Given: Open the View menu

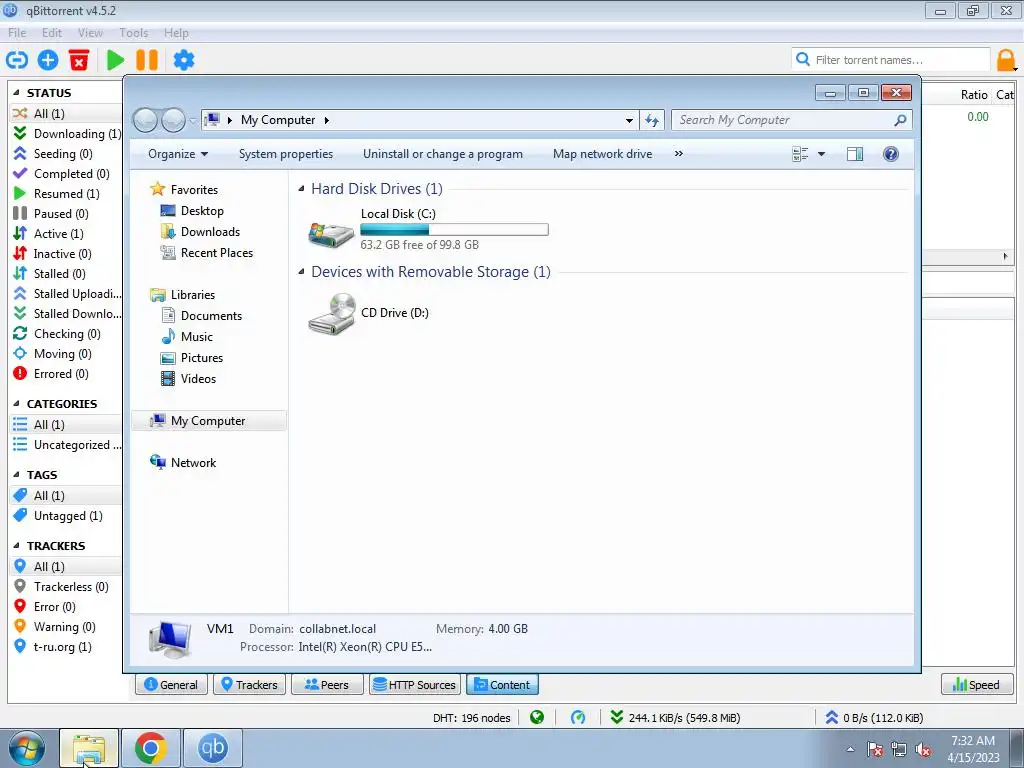Looking at the screenshot, I should point(90,33).
